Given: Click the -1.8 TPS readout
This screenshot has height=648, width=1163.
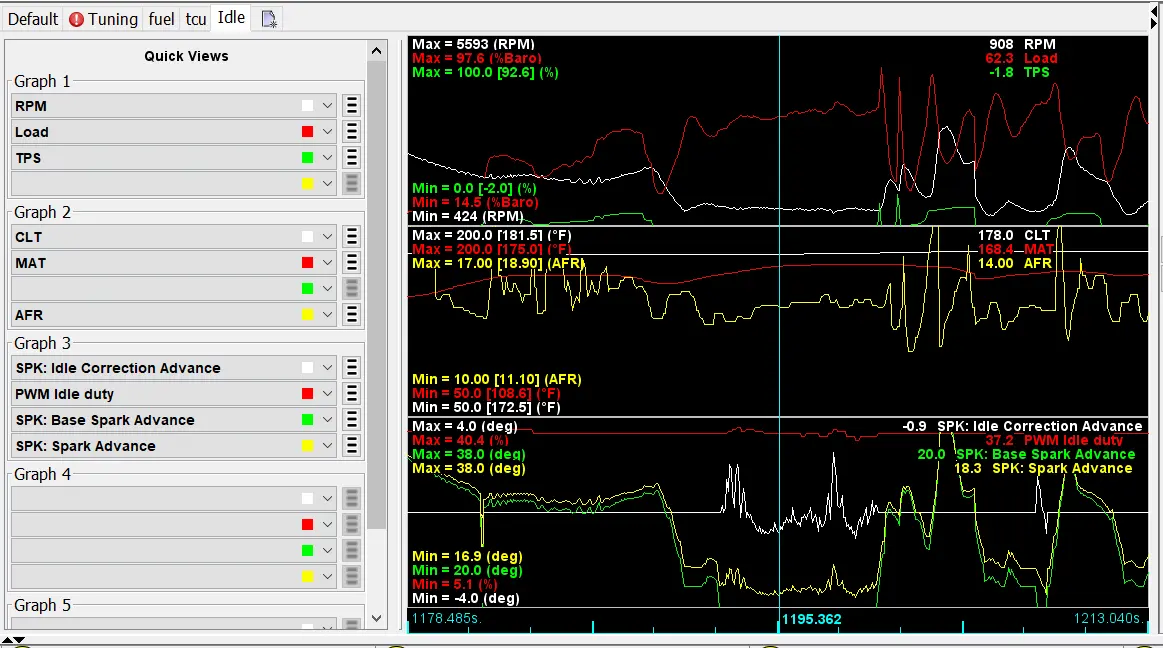Looking at the screenshot, I should click(x=1019, y=73).
